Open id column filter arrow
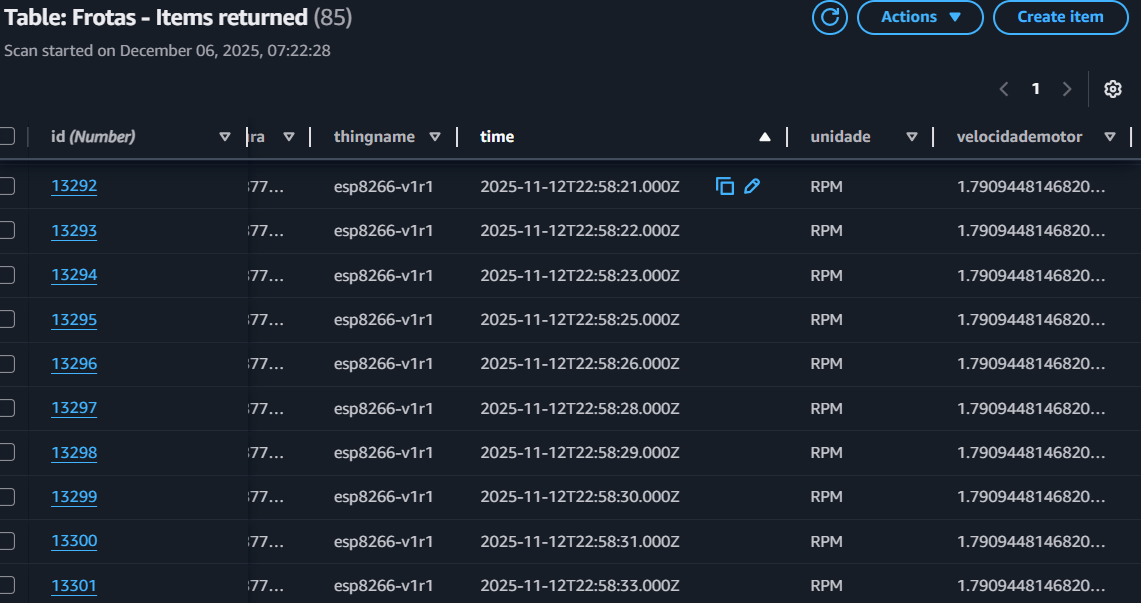Screen dimensions: 1141x603 [224, 137]
